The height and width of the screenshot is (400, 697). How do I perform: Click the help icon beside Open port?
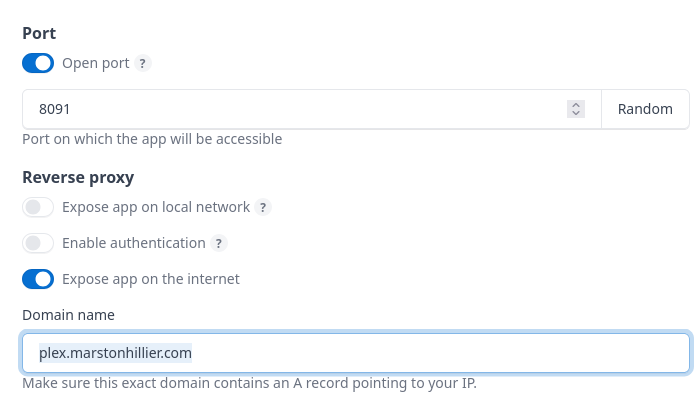coord(143,63)
